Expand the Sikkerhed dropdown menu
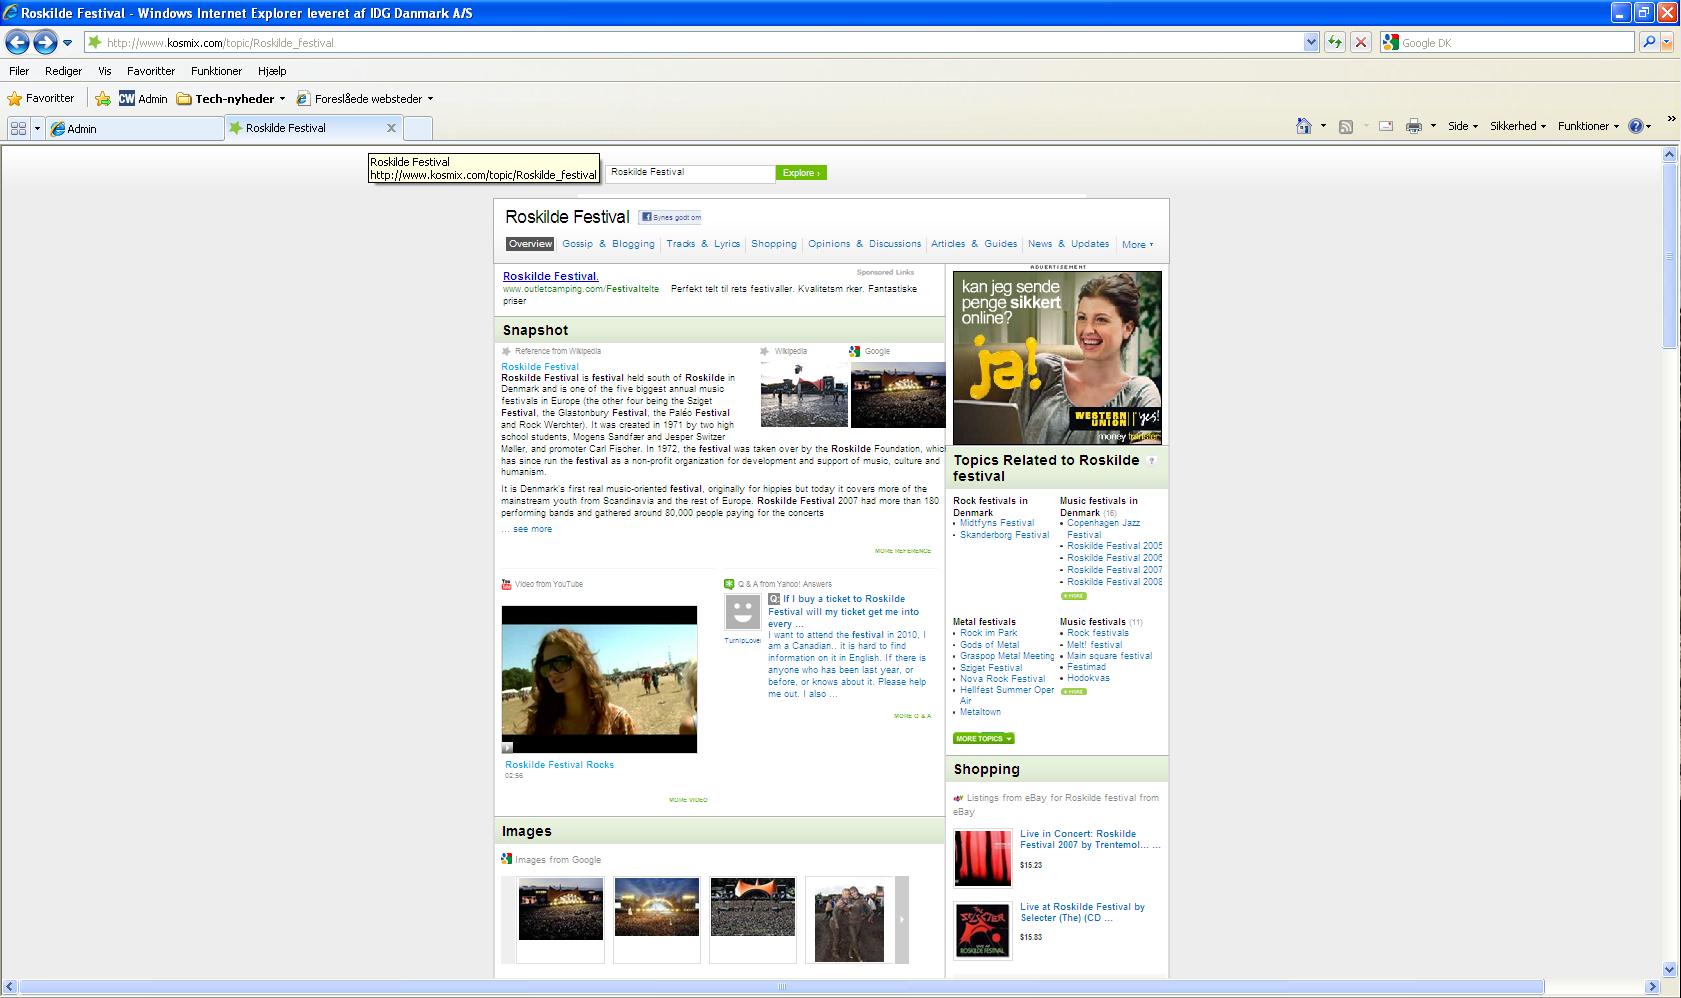 click(1518, 126)
